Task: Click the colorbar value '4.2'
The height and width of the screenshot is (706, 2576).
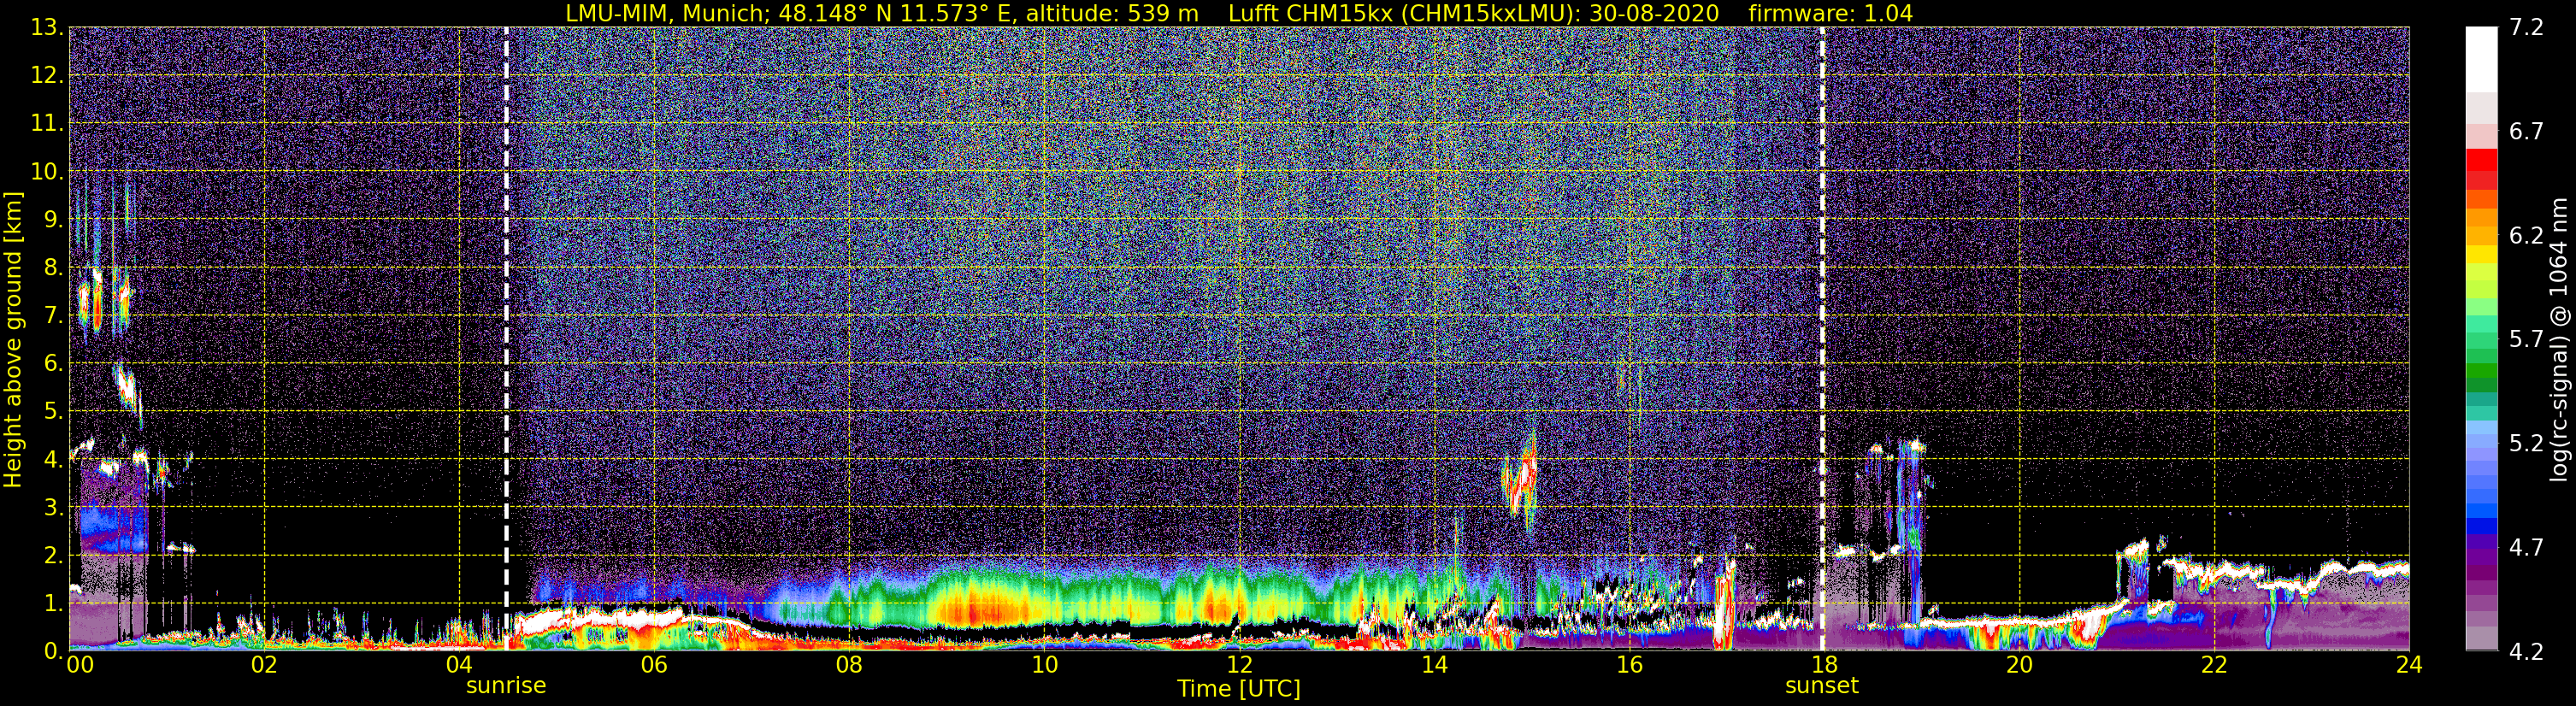Action: pos(2526,651)
